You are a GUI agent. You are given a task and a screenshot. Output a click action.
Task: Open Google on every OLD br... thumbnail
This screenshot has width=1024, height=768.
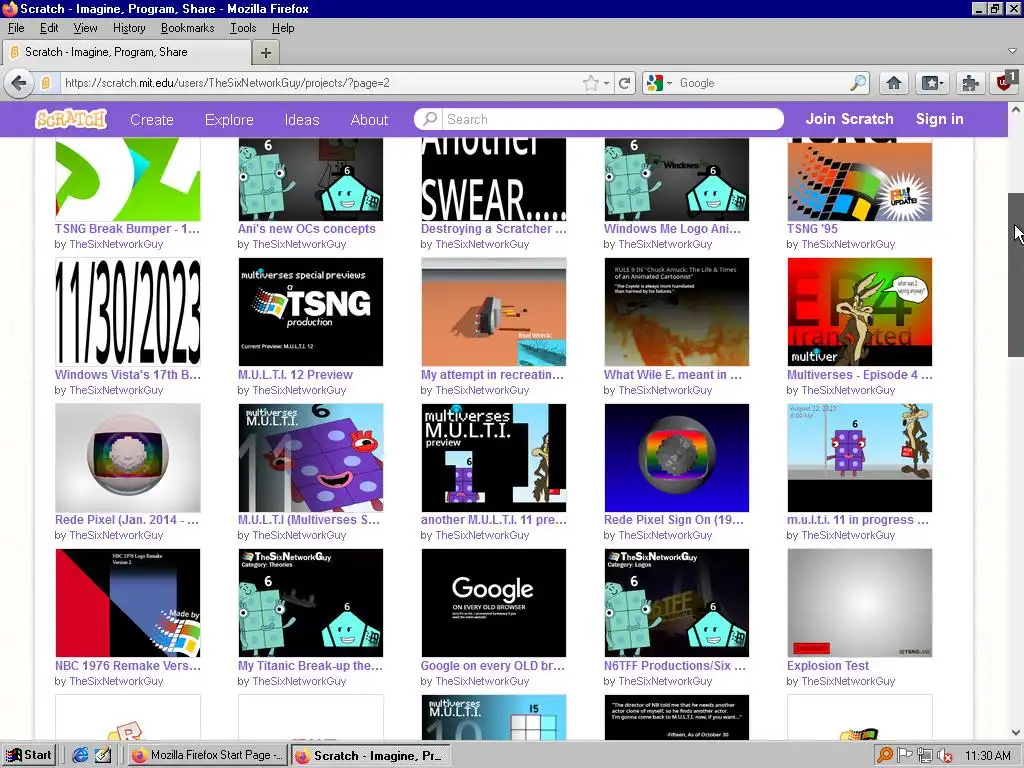pyautogui.click(x=494, y=603)
